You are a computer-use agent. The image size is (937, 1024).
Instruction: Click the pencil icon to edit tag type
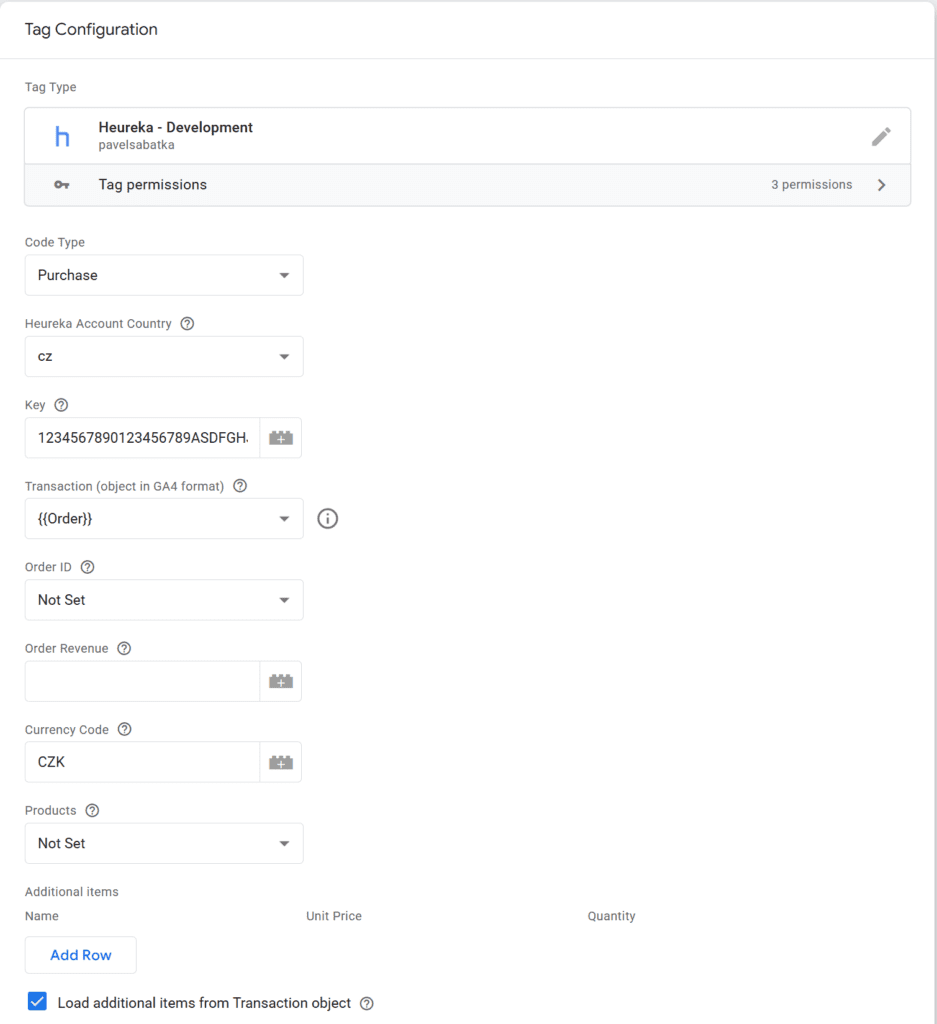coord(880,137)
